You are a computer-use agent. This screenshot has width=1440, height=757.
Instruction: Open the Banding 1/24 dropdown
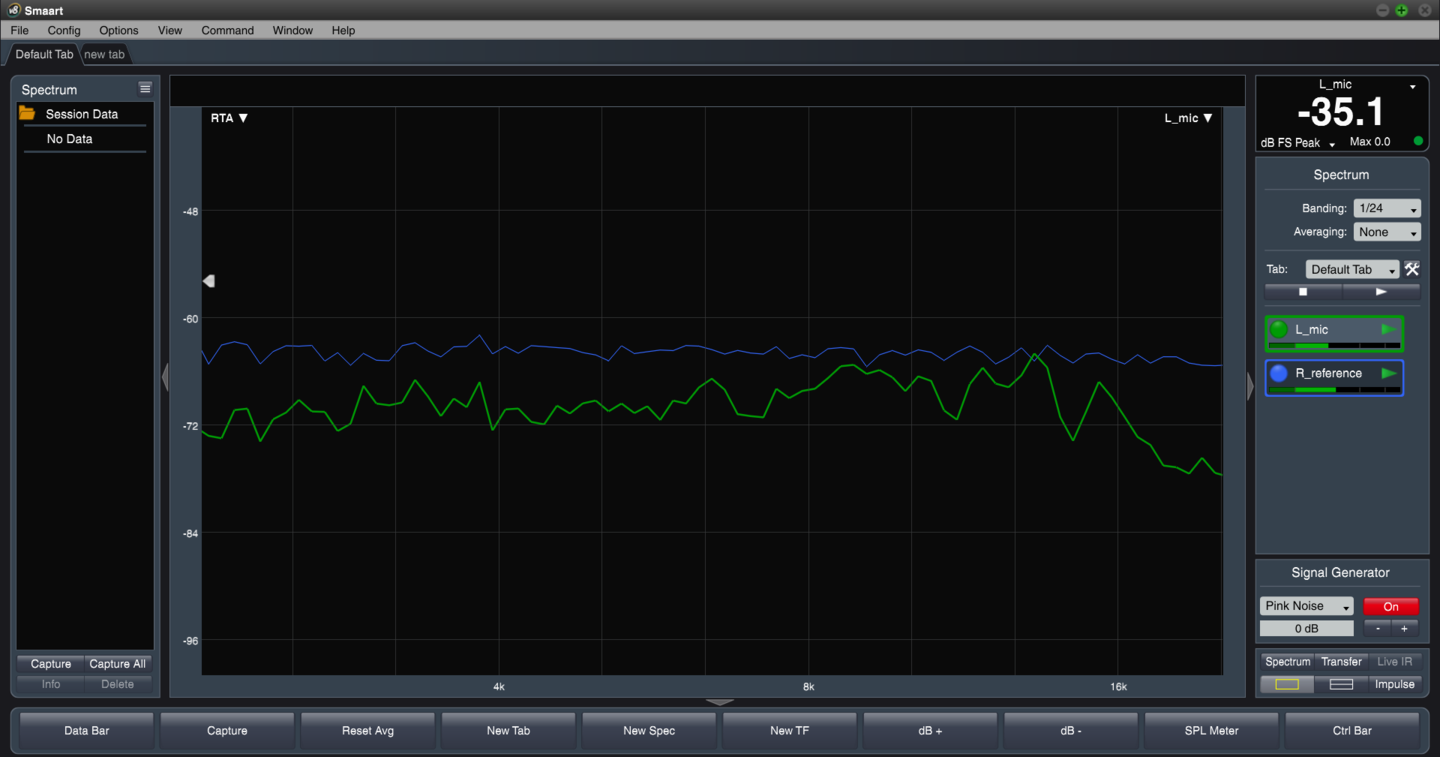tap(1387, 208)
